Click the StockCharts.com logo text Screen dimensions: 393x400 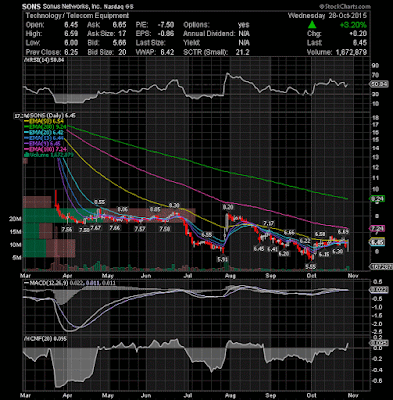[345, 6]
